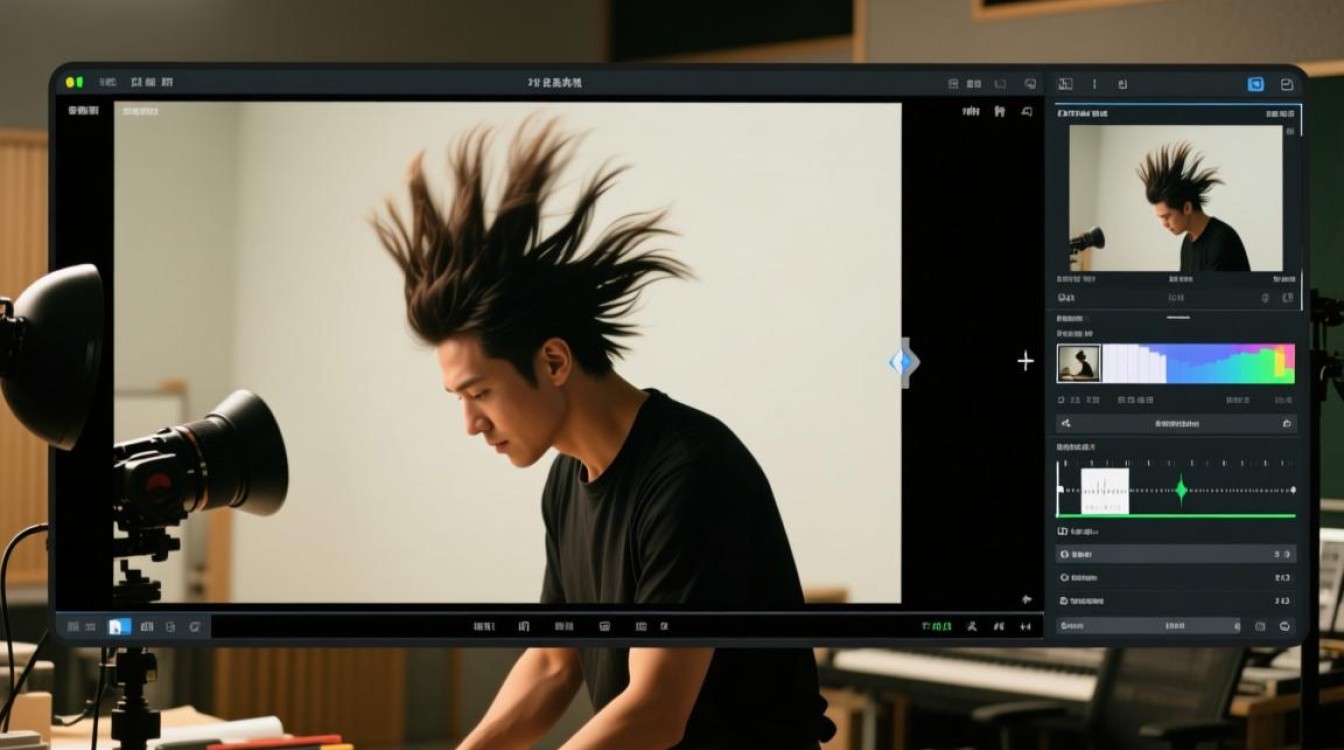This screenshot has width=1344, height=750.
Task: Click the share icon on the wide panel button
Action: 1066,424
